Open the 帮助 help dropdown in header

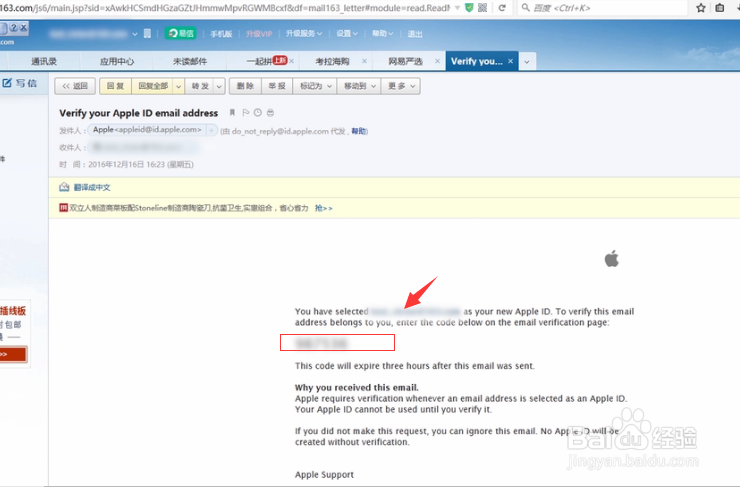click(382, 34)
